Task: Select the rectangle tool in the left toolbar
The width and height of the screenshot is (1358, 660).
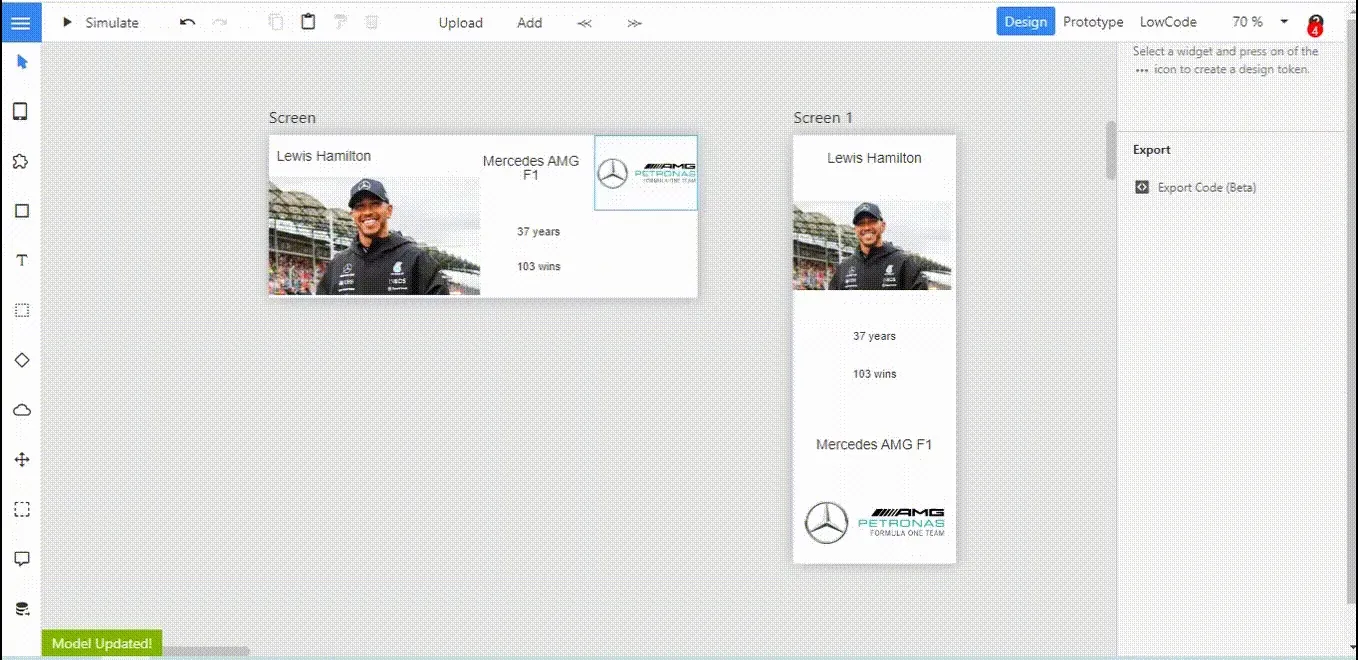Action: pos(21,210)
